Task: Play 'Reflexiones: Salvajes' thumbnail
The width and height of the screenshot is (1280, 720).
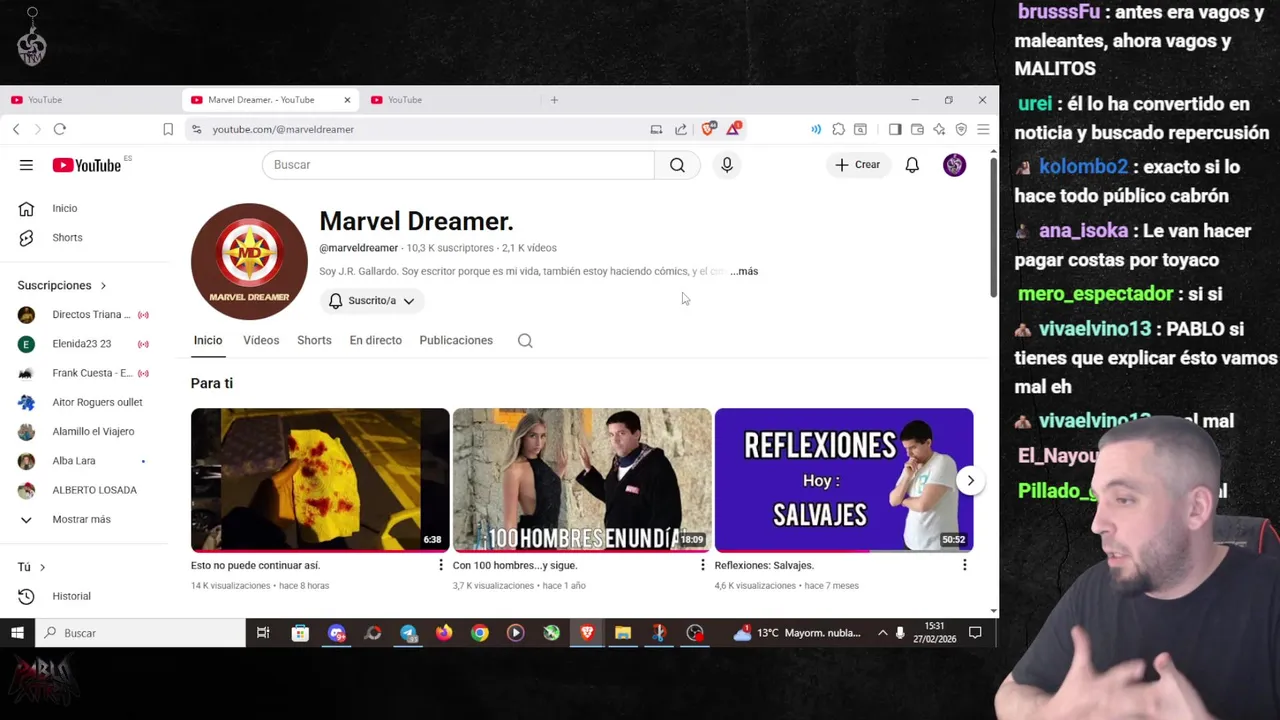Action: coord(844,480)
